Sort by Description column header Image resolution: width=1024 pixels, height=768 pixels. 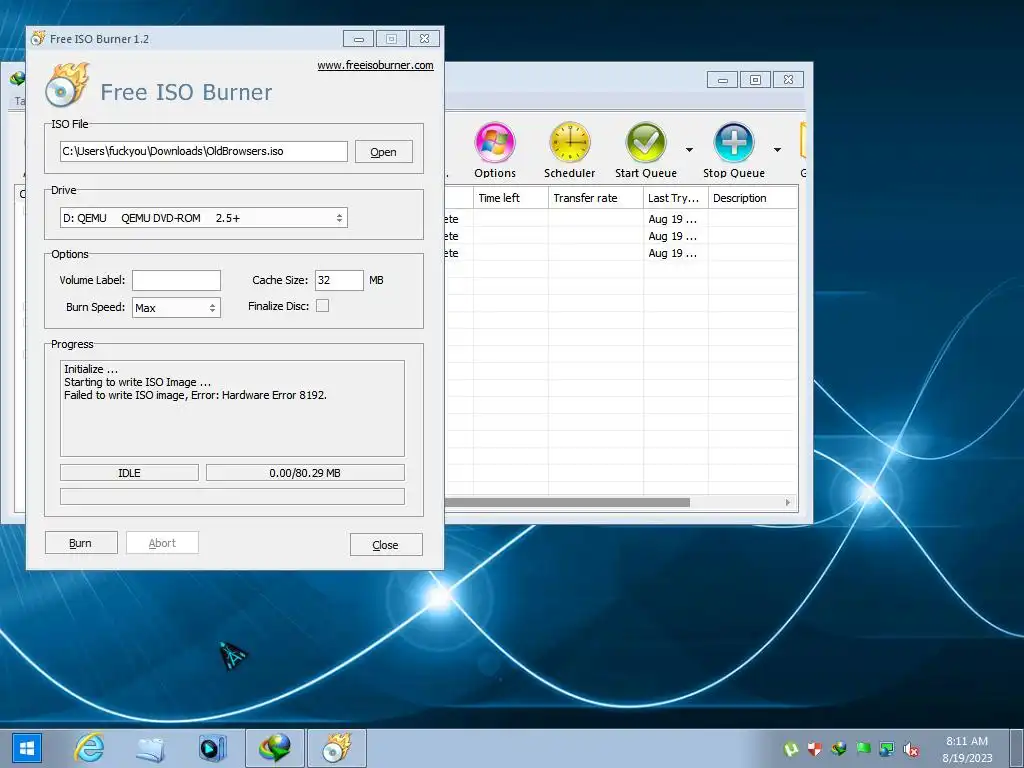pos(753,198)
